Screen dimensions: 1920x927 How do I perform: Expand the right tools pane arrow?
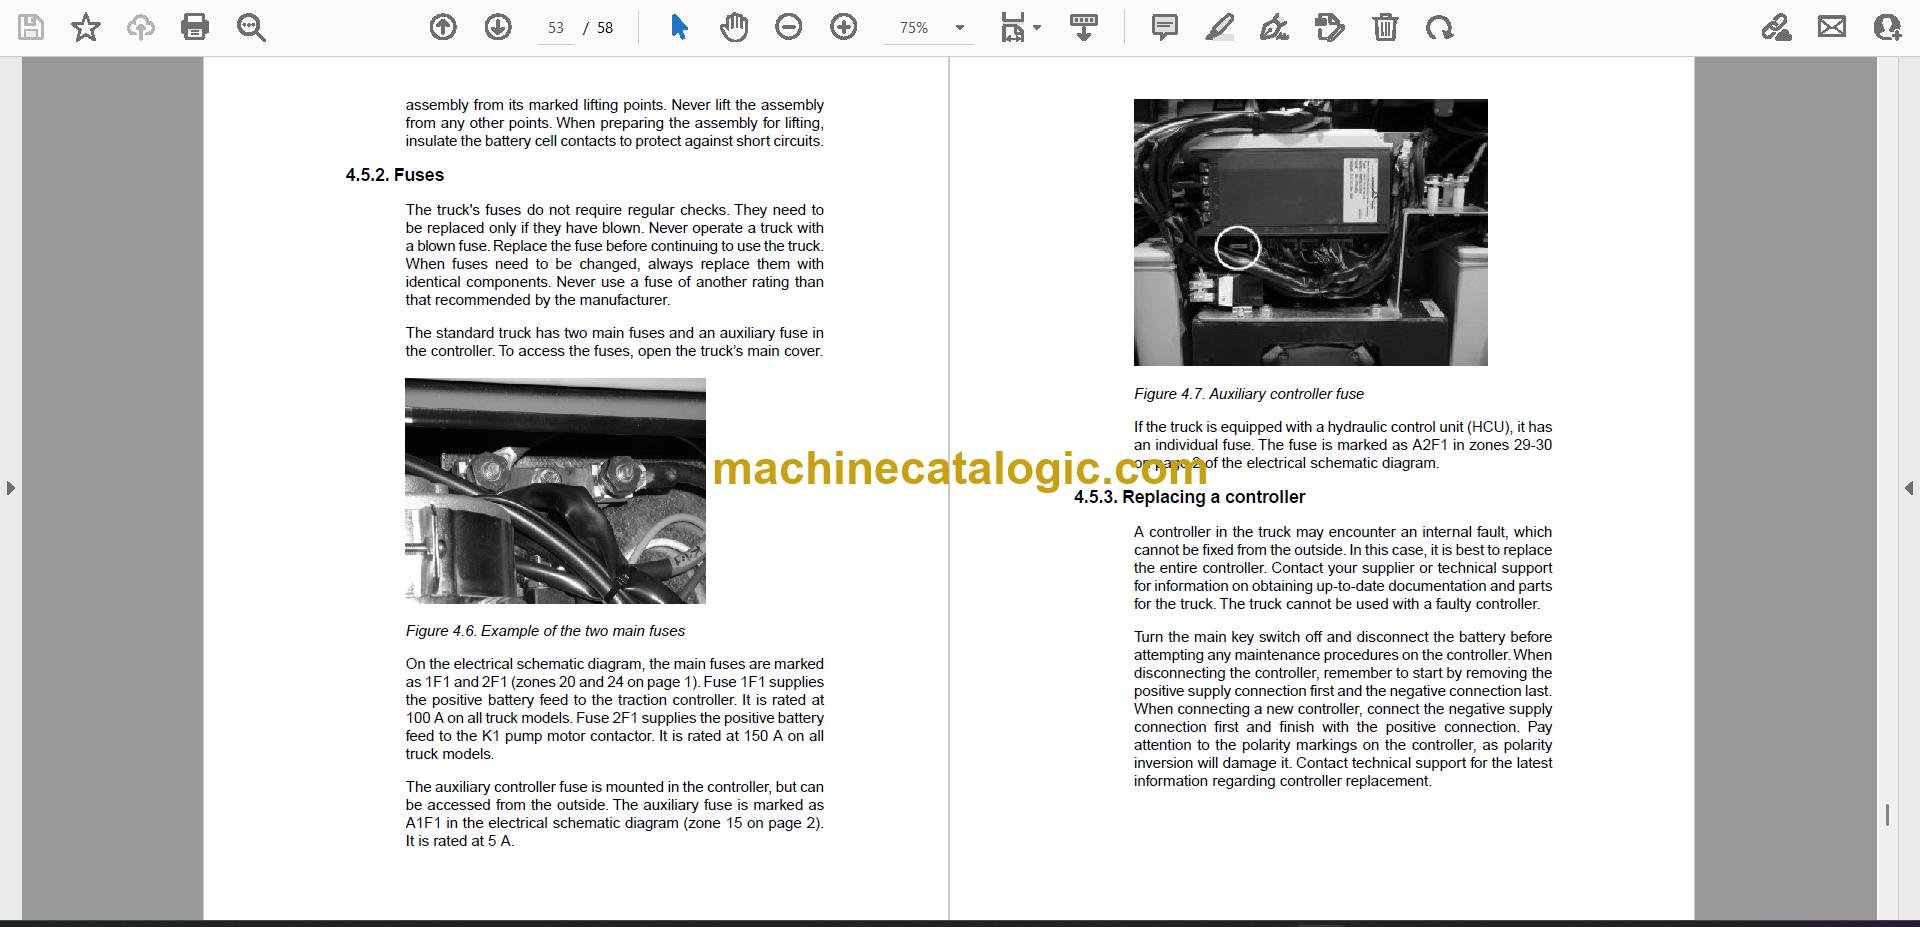(x=1908, y=488)
